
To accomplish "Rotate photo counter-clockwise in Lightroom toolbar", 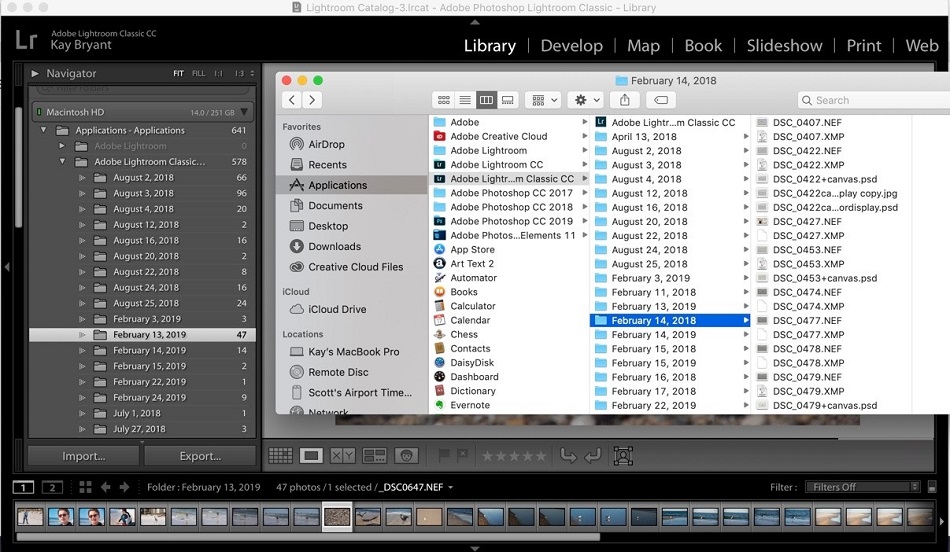I will tap(568, 456).
